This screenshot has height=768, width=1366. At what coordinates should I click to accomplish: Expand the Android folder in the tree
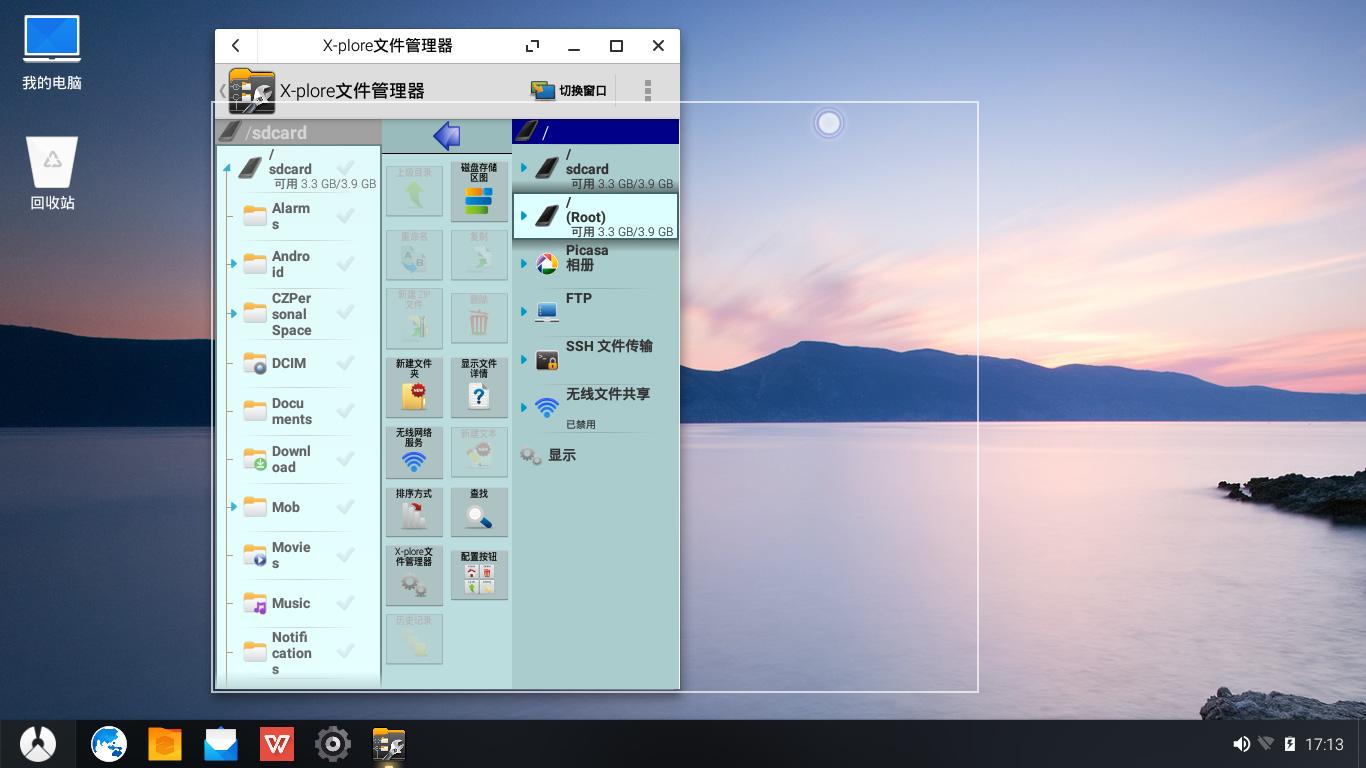pyautogui.click(x=232, y=264)
